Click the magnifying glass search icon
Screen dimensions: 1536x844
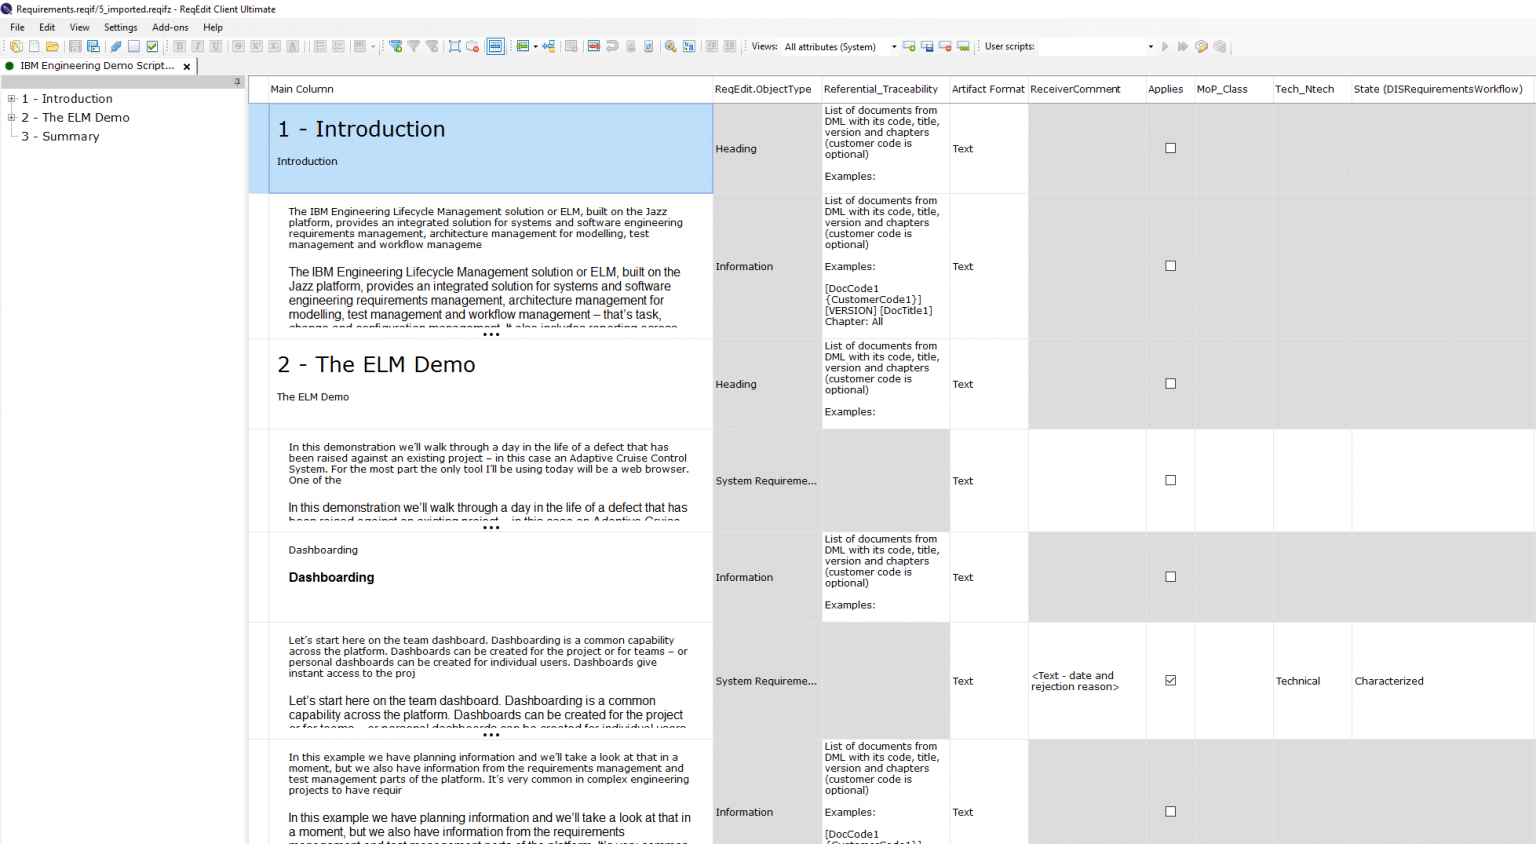(x=670, y=46)
